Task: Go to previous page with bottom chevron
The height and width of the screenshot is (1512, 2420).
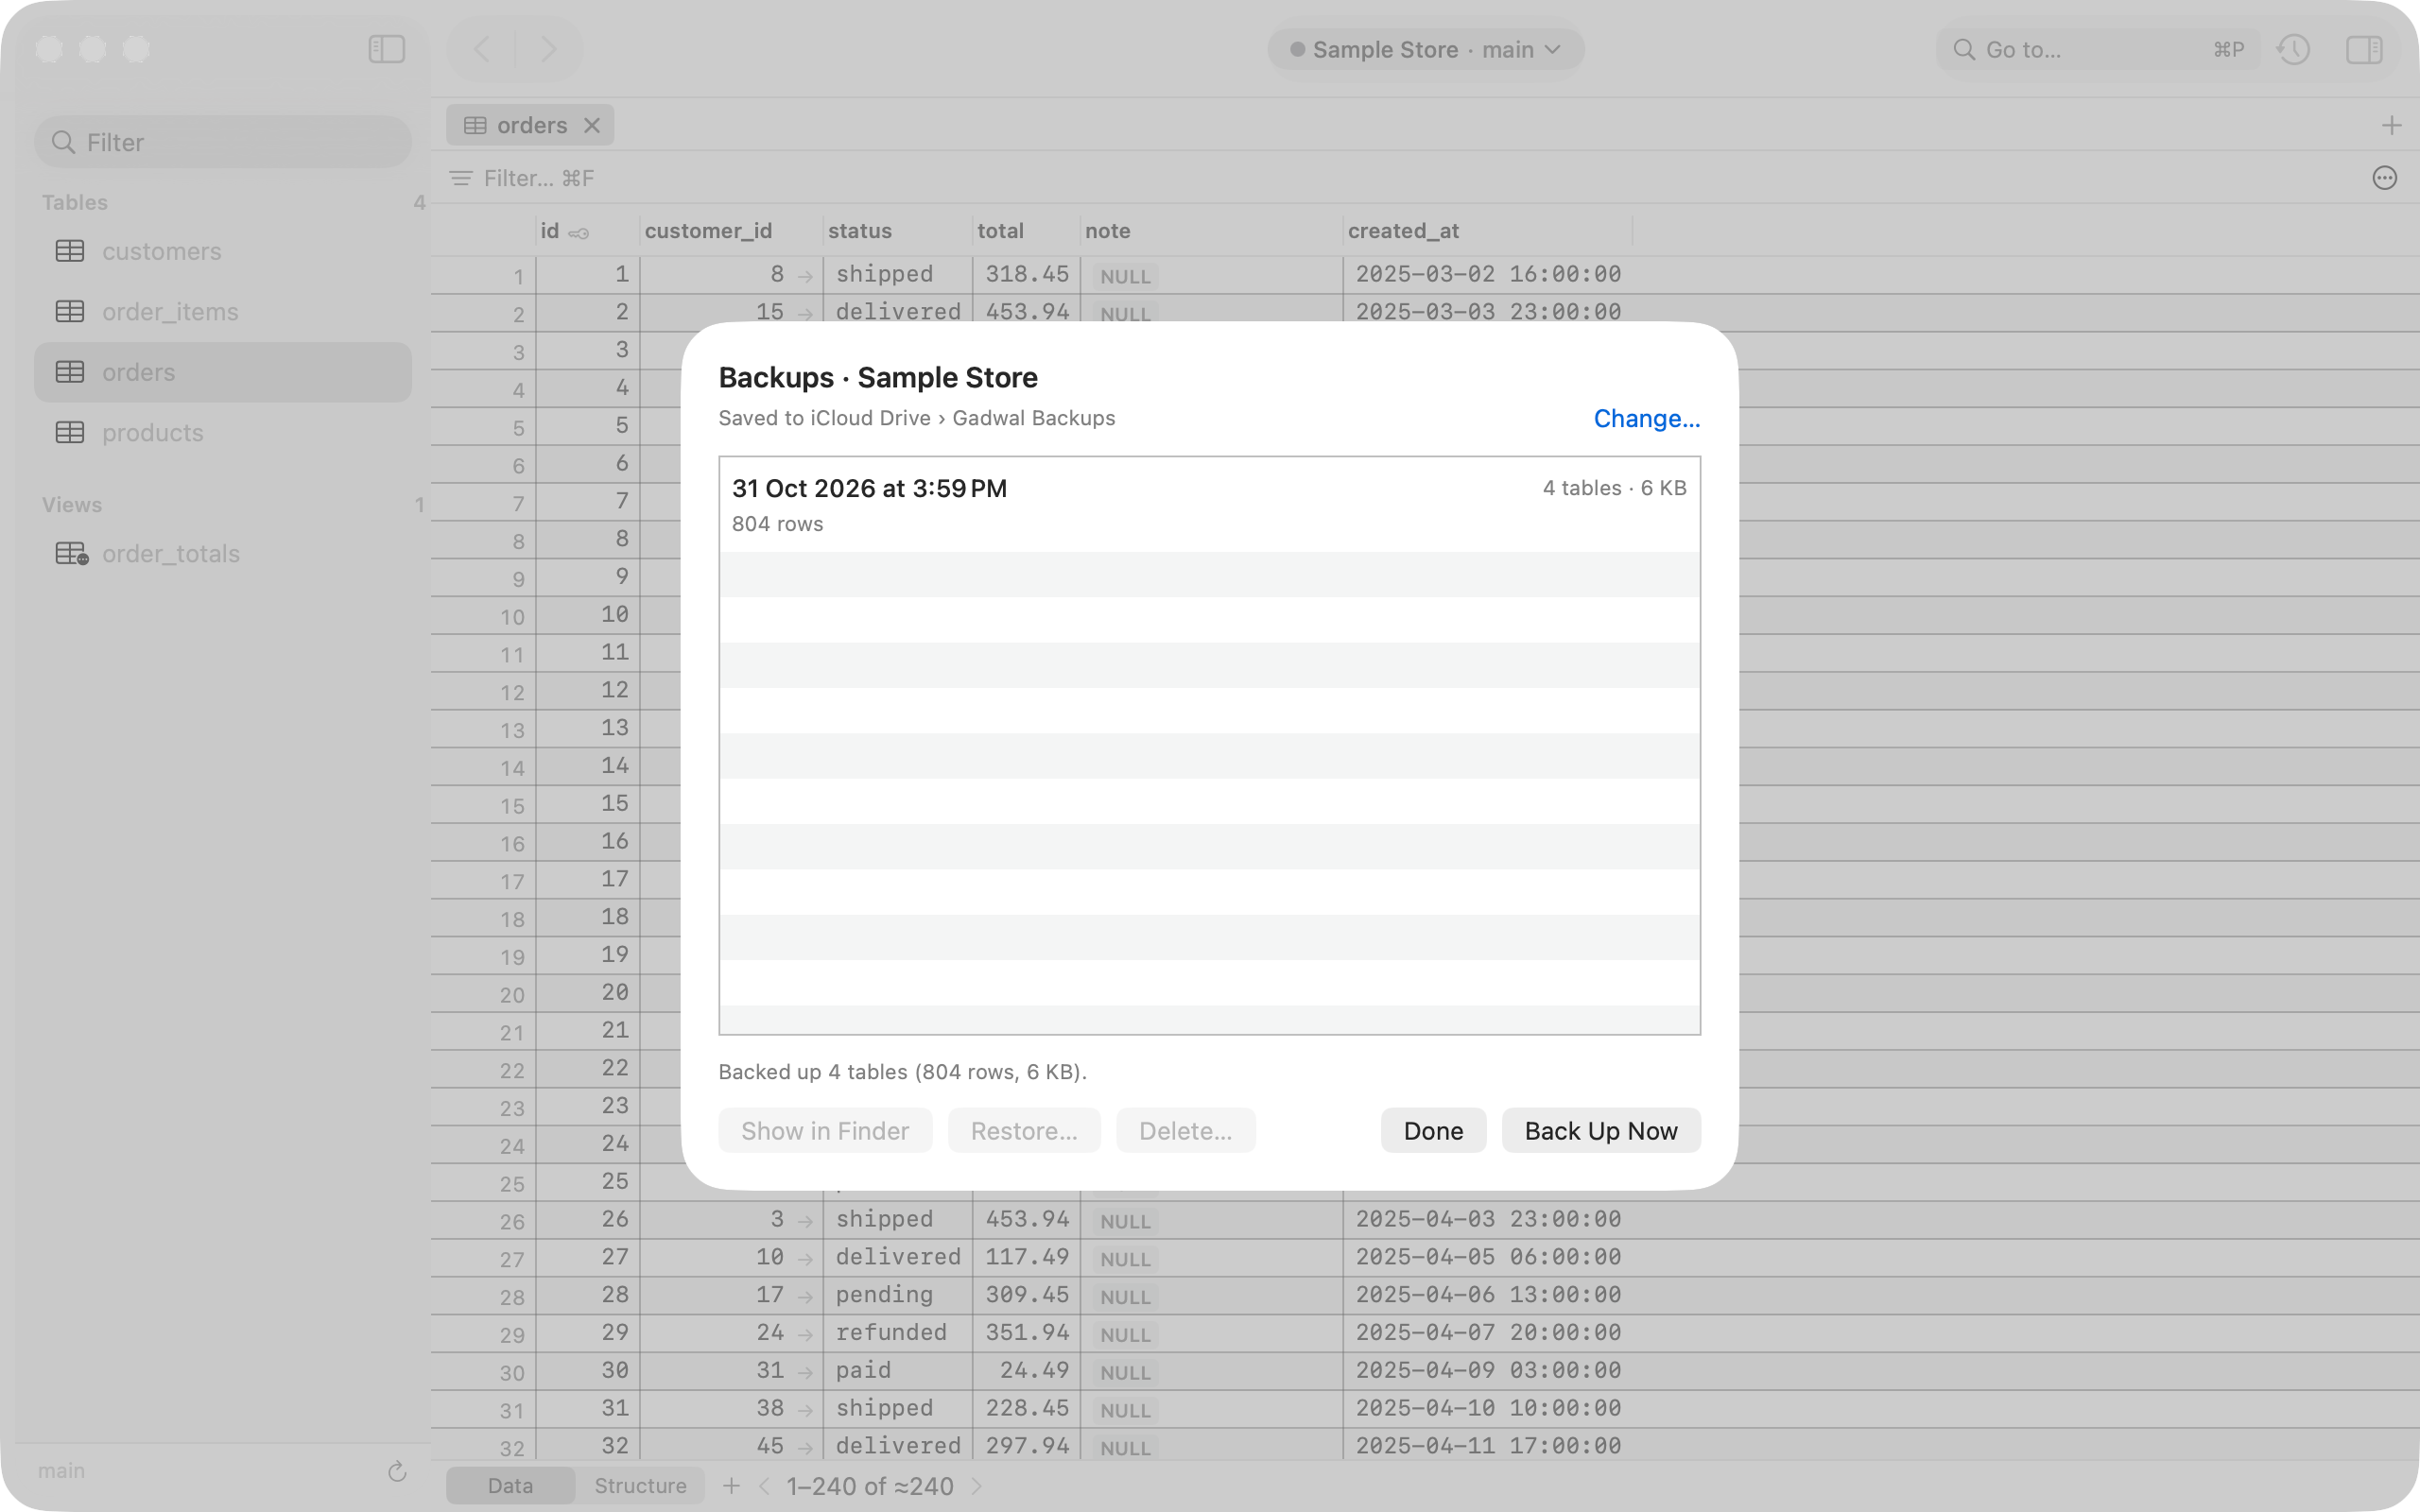Action: tap(765, 1486)
